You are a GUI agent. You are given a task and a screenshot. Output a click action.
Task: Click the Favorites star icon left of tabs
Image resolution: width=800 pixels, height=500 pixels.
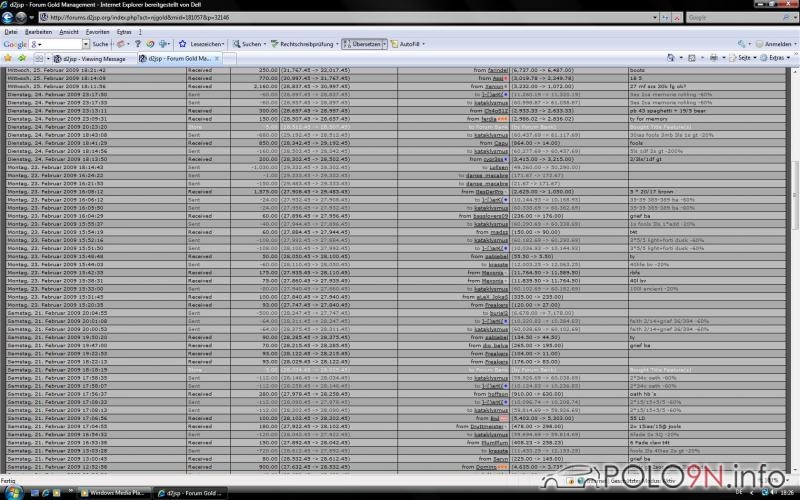coord(9,59)
